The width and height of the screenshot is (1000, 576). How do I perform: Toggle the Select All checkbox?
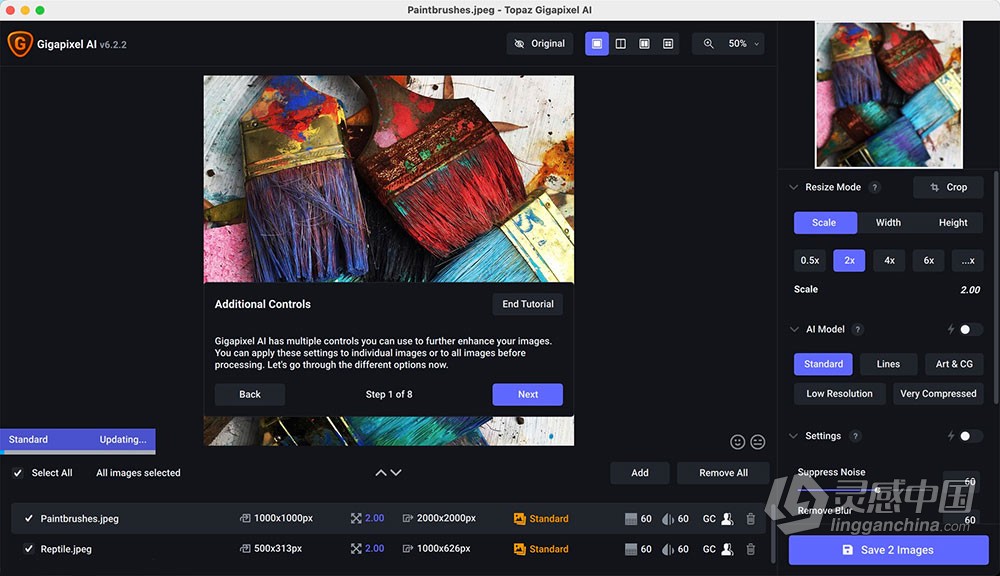pos(18,473)
